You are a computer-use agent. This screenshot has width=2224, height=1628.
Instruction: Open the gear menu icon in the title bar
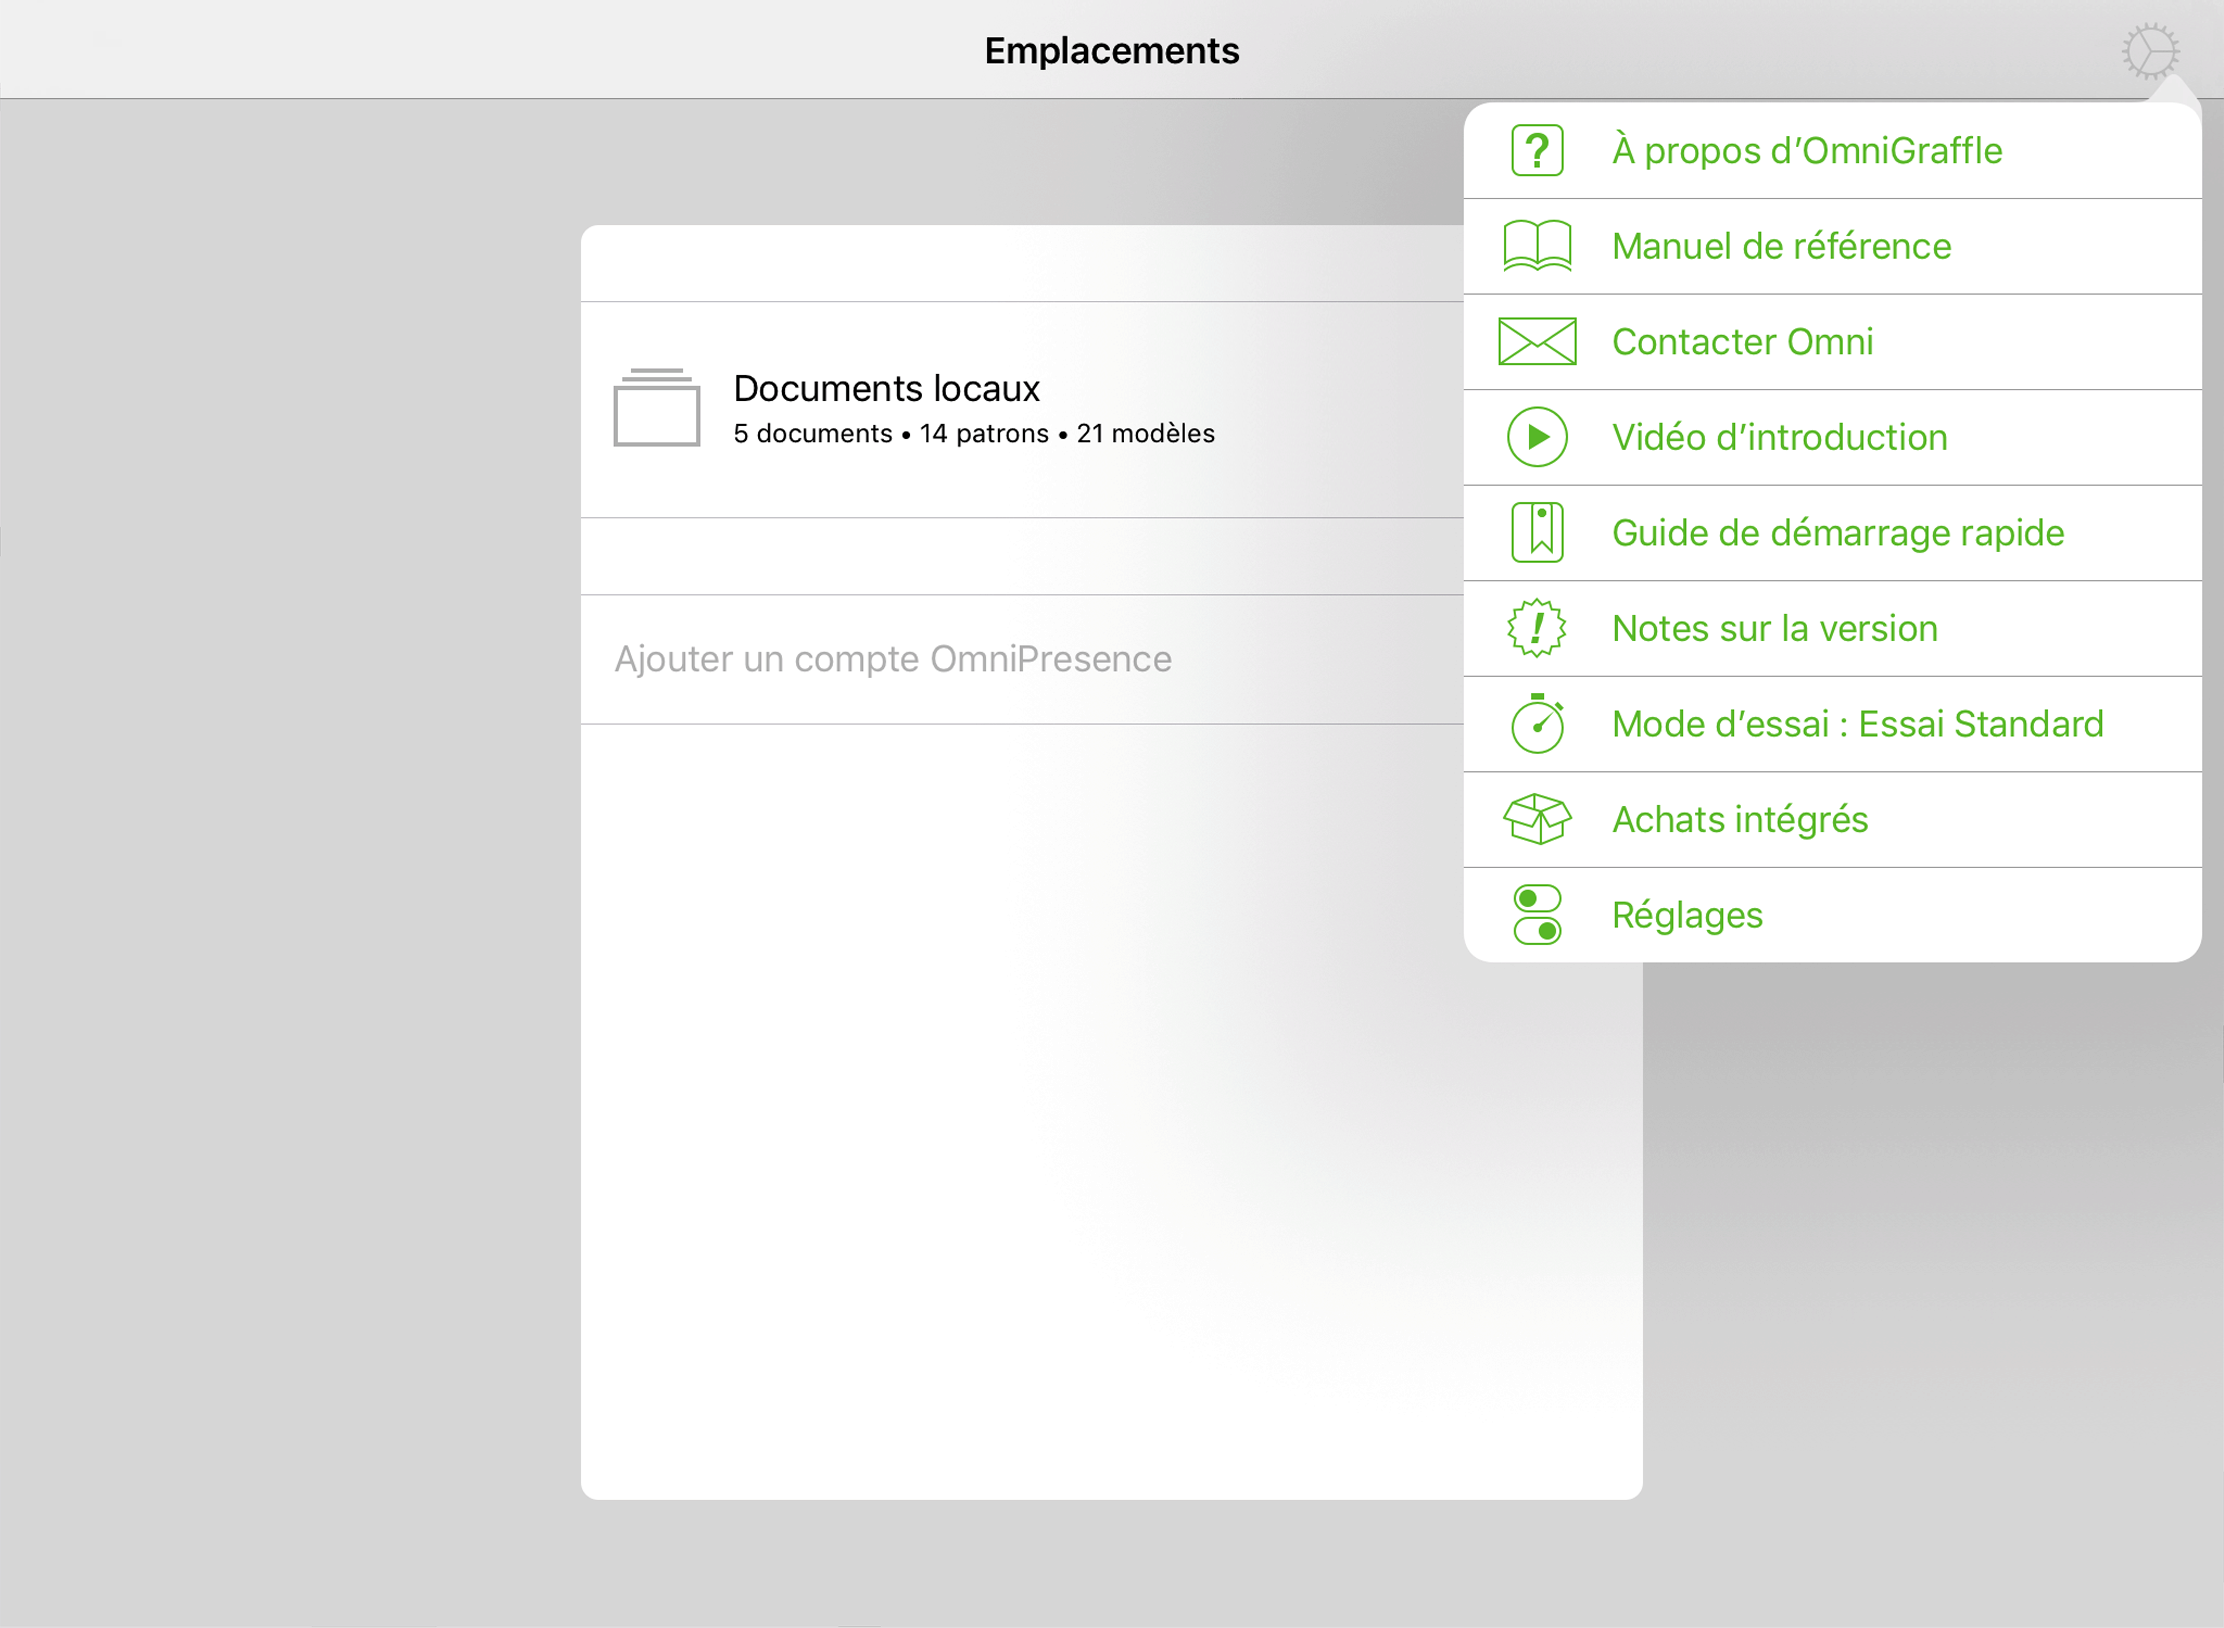[x=2150, y=51]
